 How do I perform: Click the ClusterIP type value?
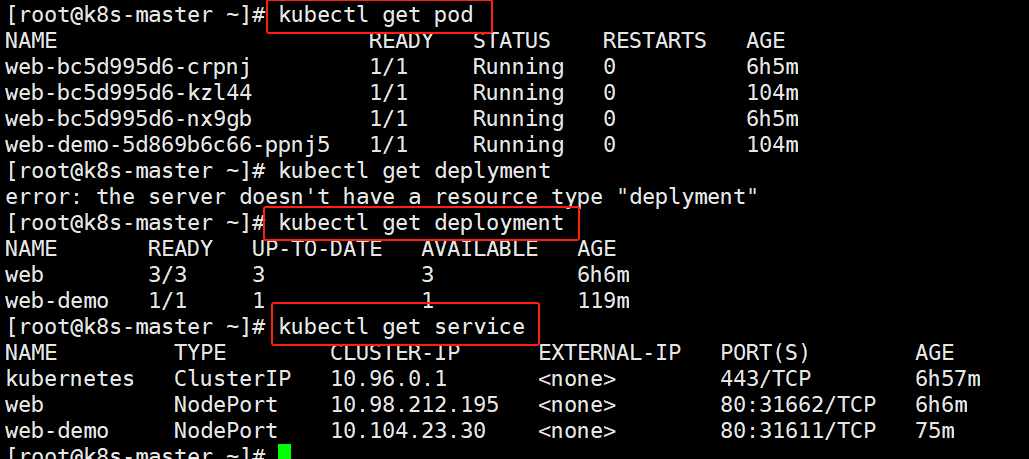point(232,379)
